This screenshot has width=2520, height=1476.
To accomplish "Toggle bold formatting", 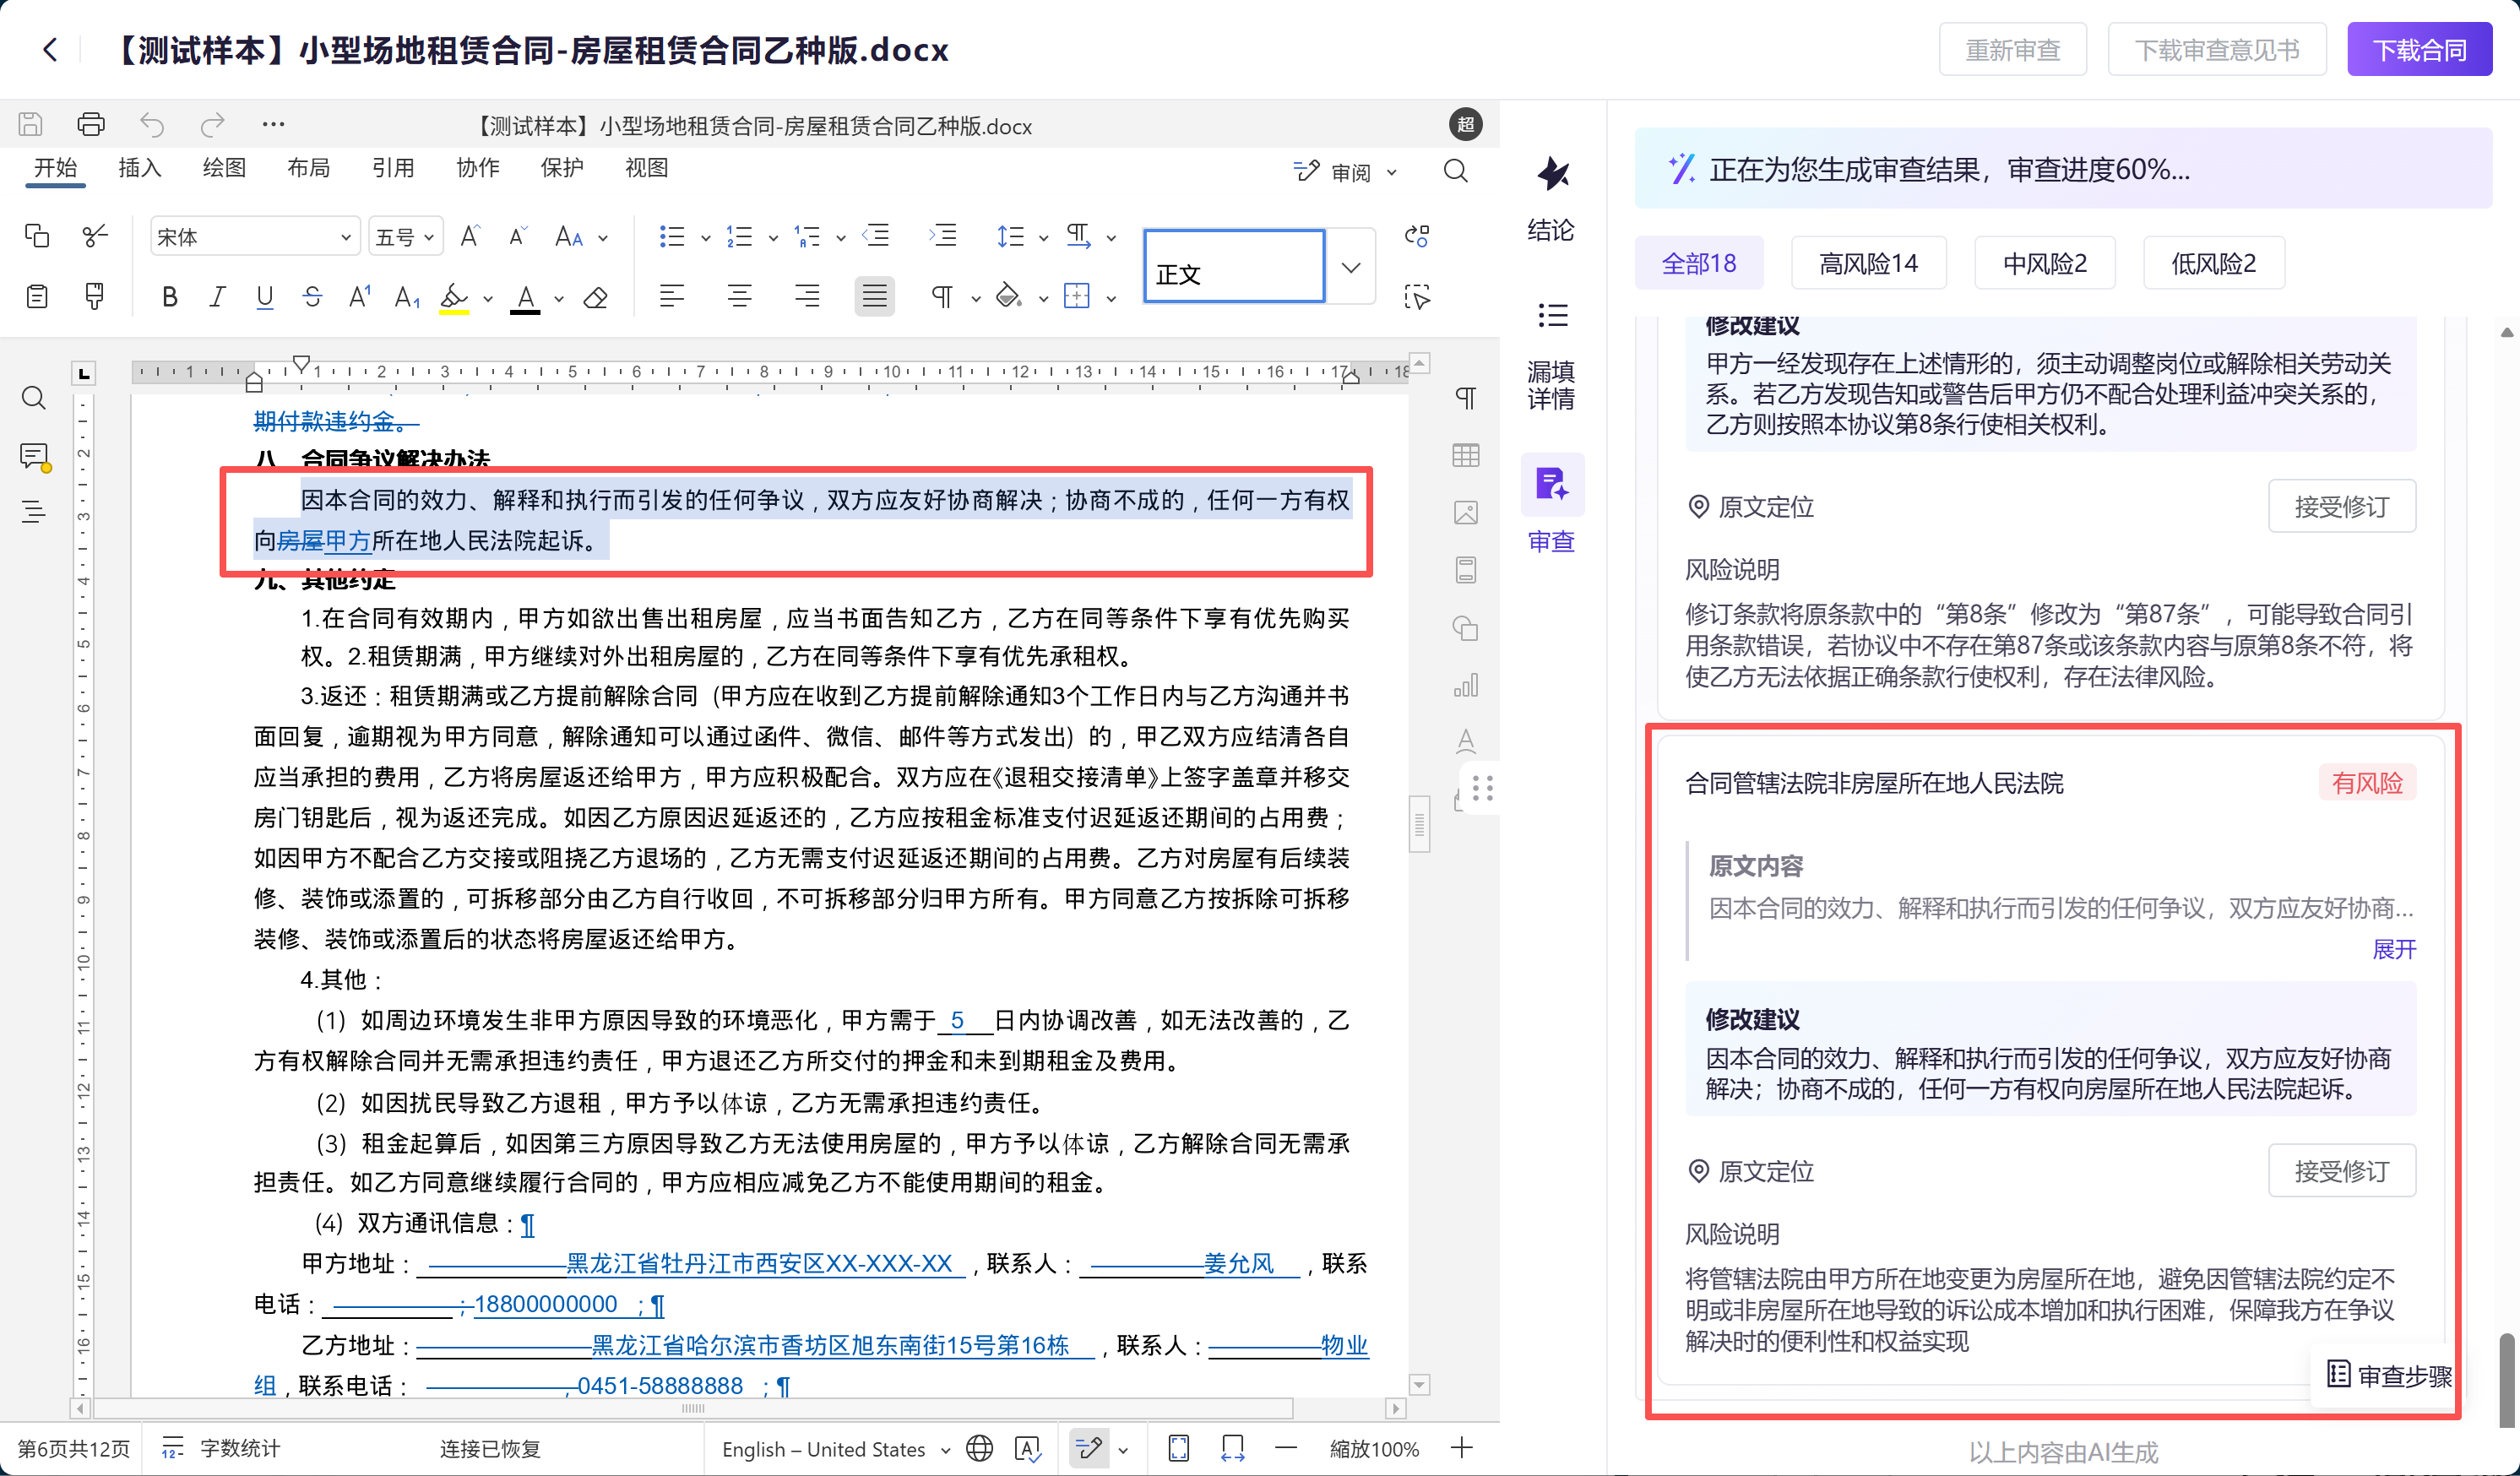I will coord(170,297).
